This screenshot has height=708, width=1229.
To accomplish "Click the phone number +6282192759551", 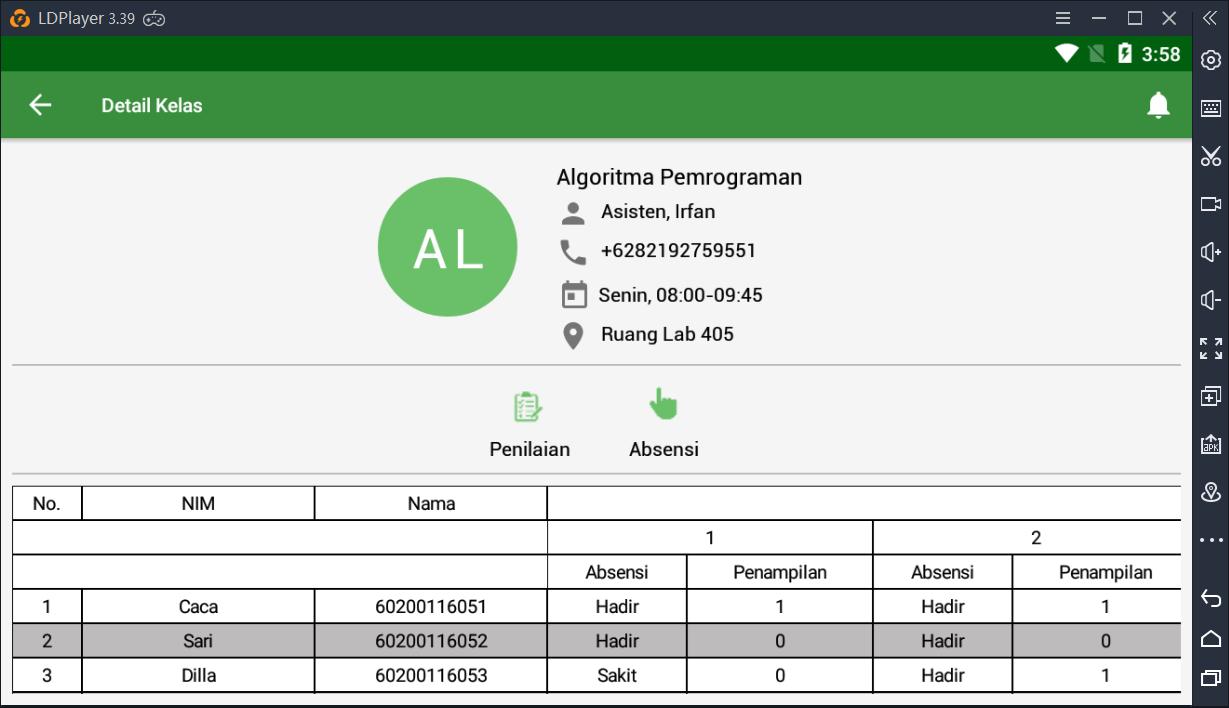I will 678,251.
